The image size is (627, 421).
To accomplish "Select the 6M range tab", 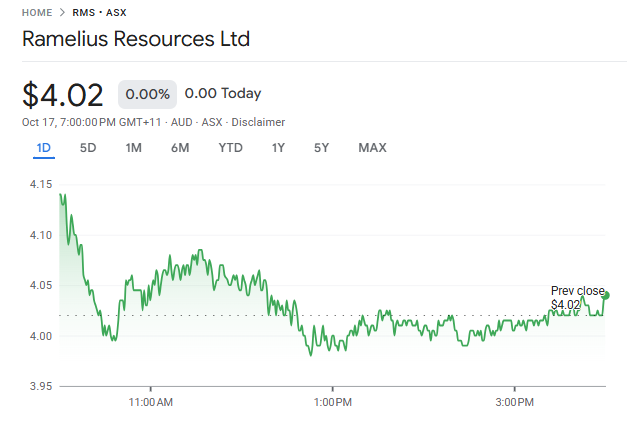I will pos(180,148).
